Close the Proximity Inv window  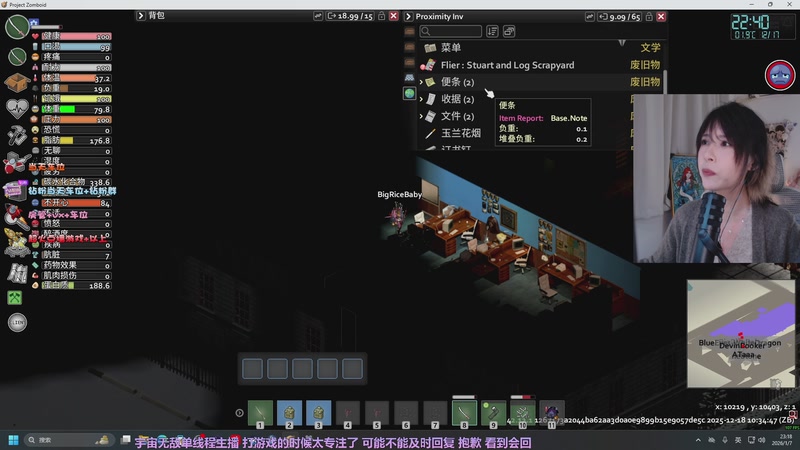click(661, 17)
